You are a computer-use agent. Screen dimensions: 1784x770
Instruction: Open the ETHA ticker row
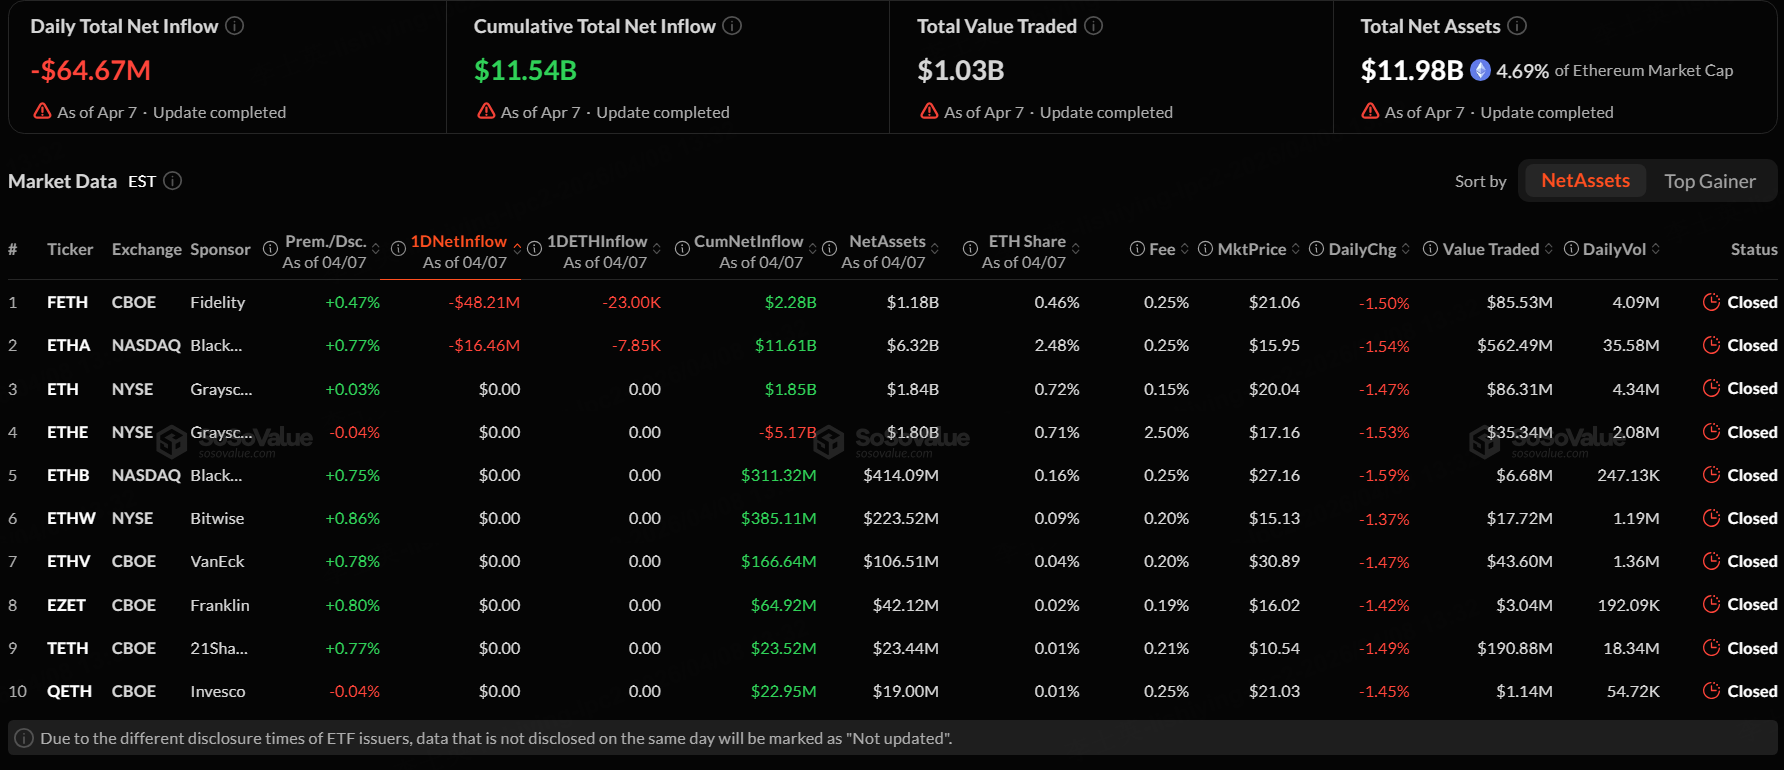click(x=68, y=345)
